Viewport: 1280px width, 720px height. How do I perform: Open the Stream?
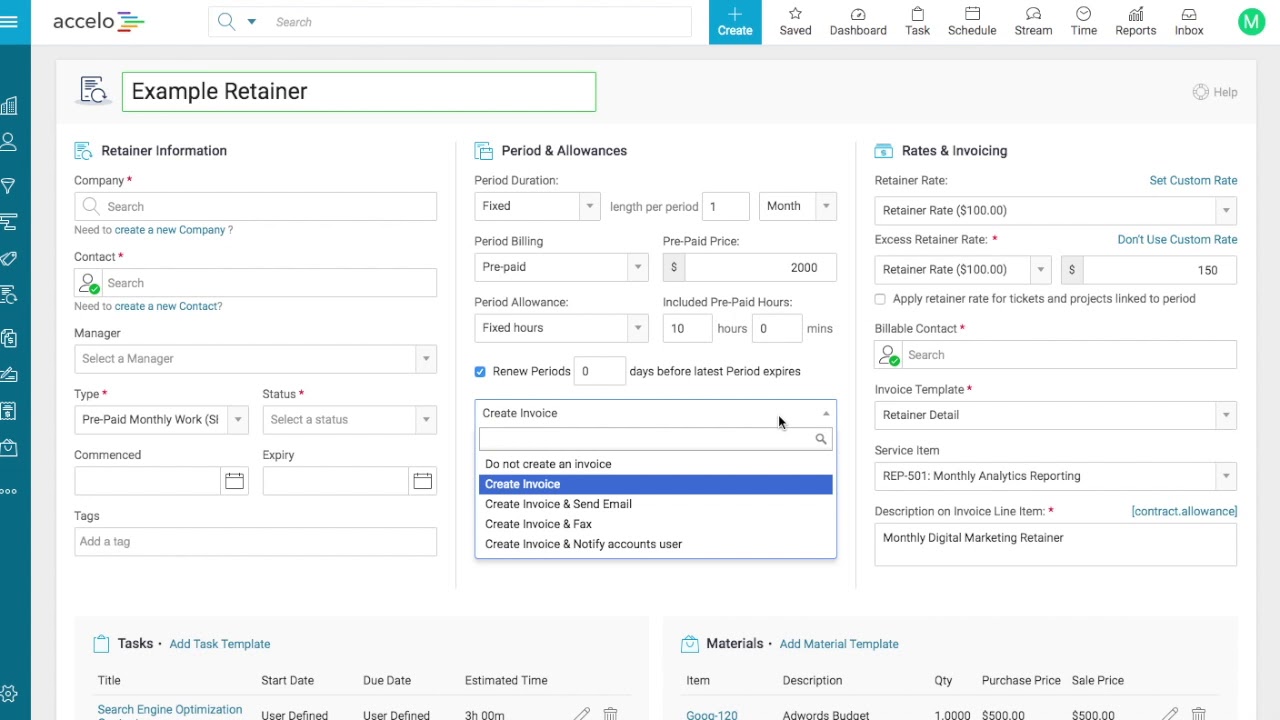(1033, 22)
